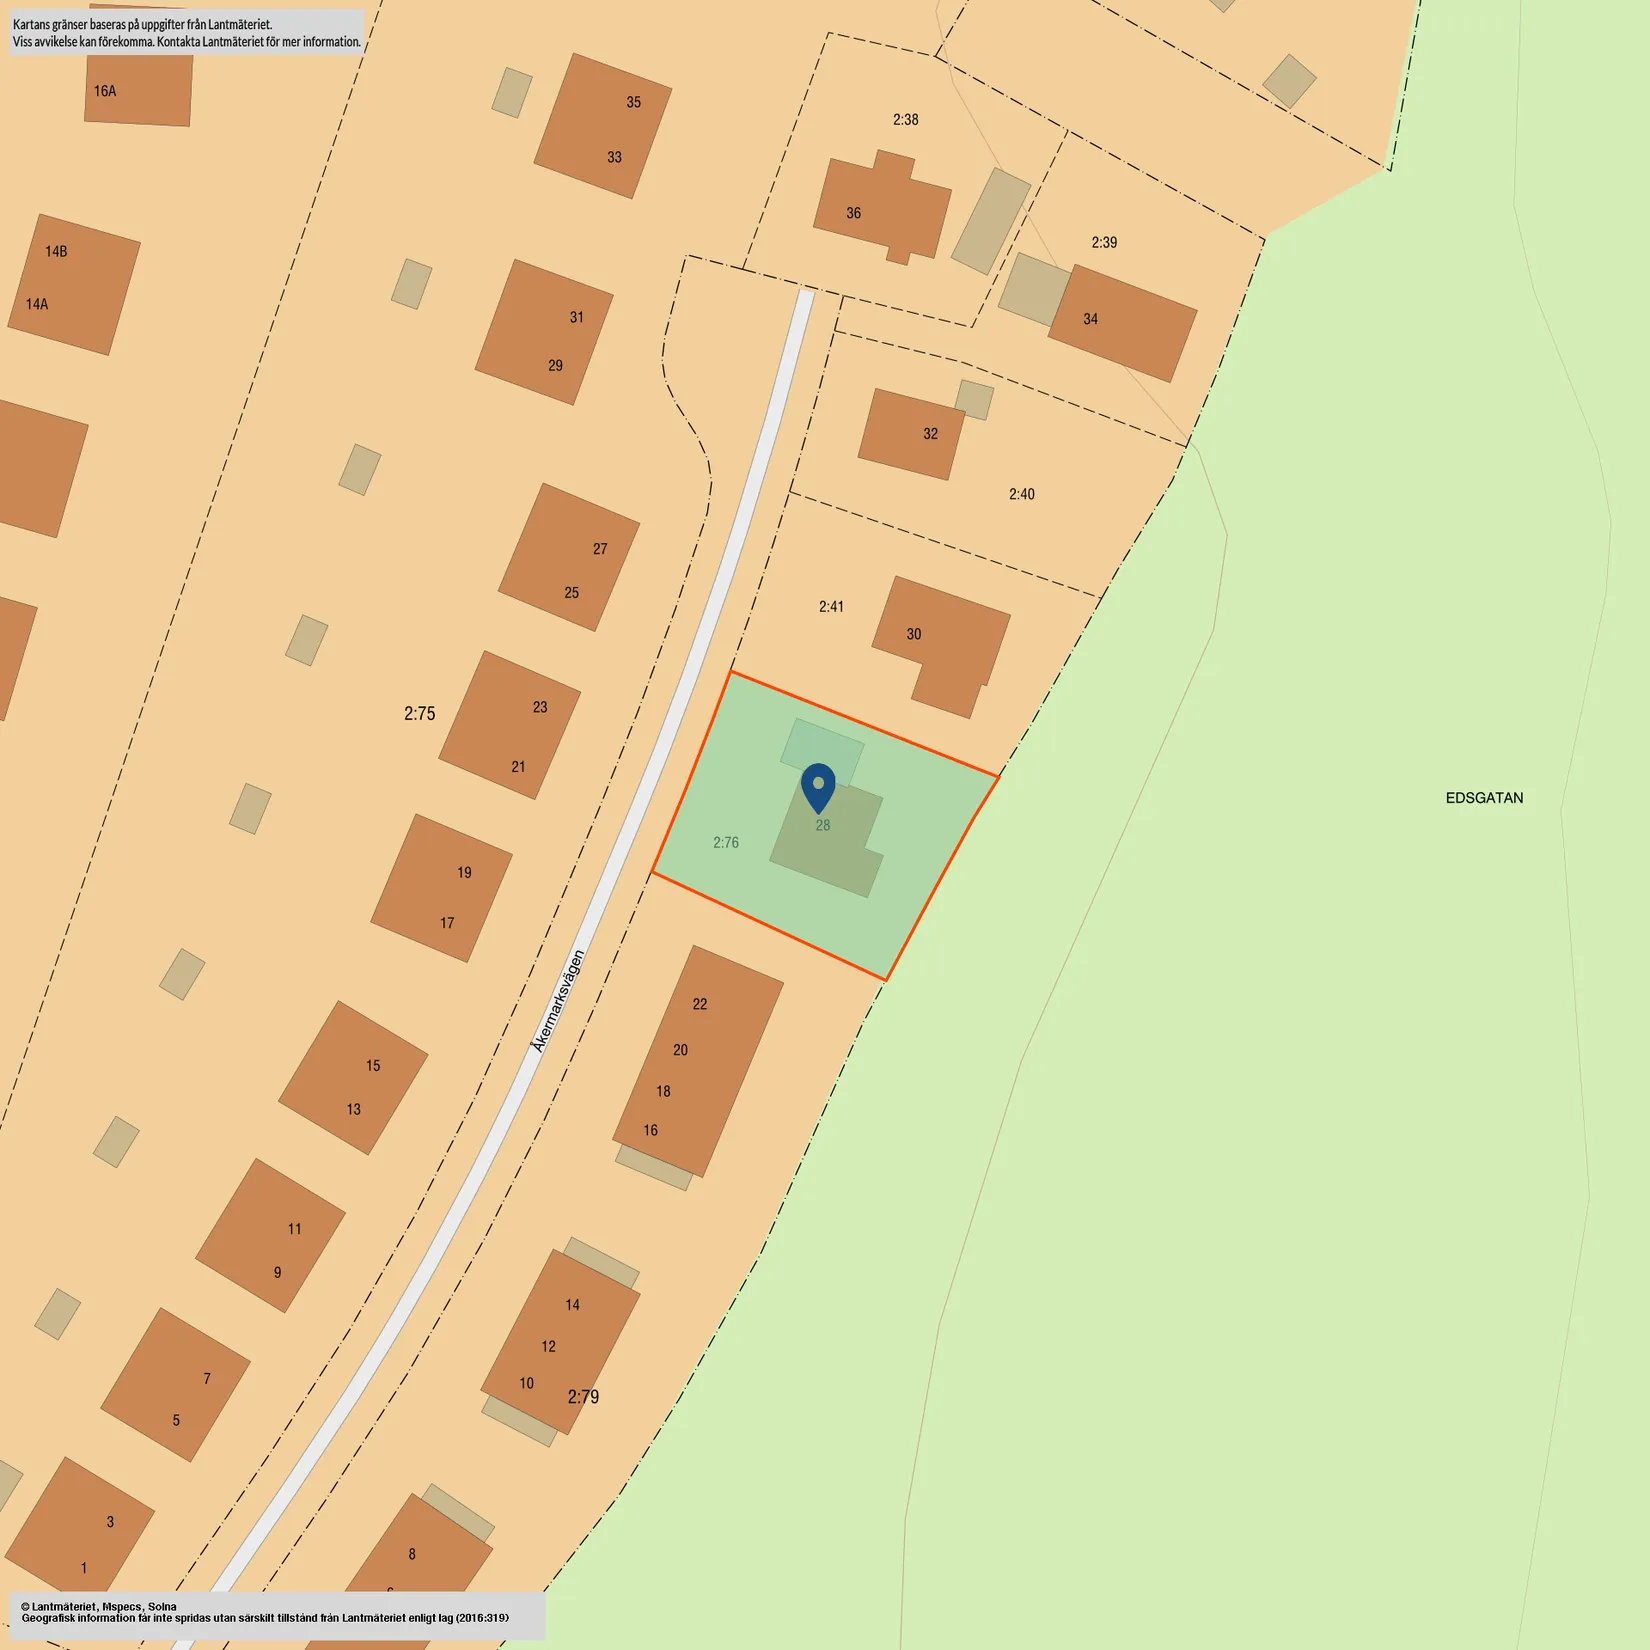Image resolution: width=1650 pixels, height=1650 pixels.
Task: Select parcel label 2:79
Action: click(x=583, y=1397)
